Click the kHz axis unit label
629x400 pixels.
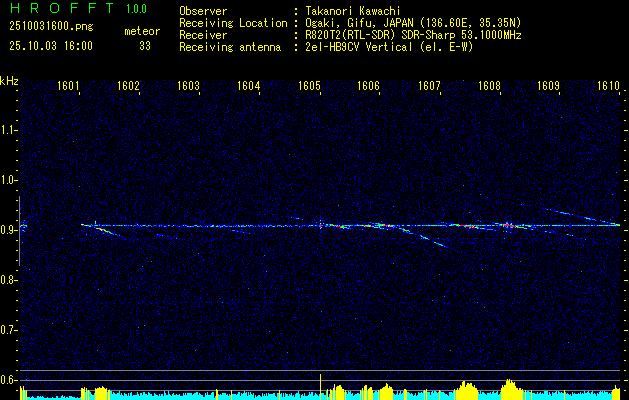(x=10, y=80)
